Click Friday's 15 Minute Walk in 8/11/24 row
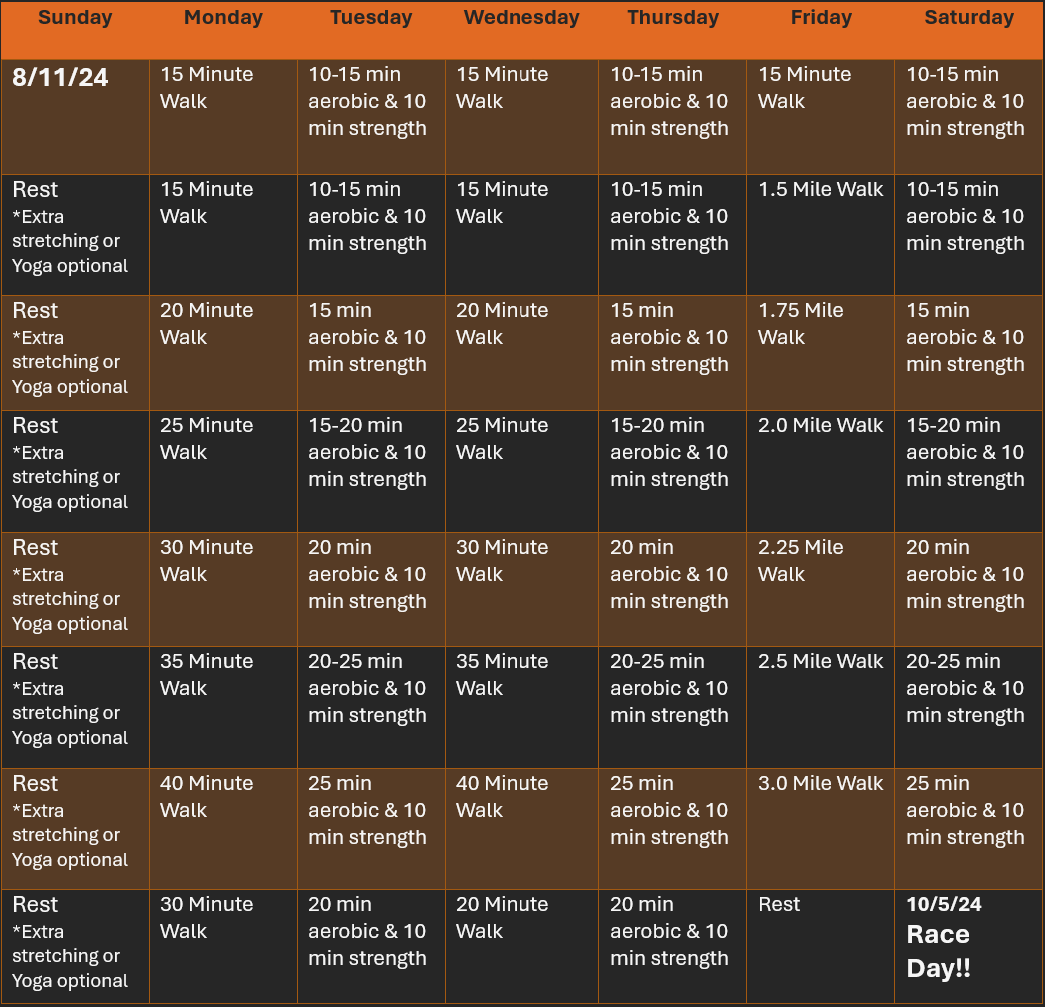 click(820, 117)
